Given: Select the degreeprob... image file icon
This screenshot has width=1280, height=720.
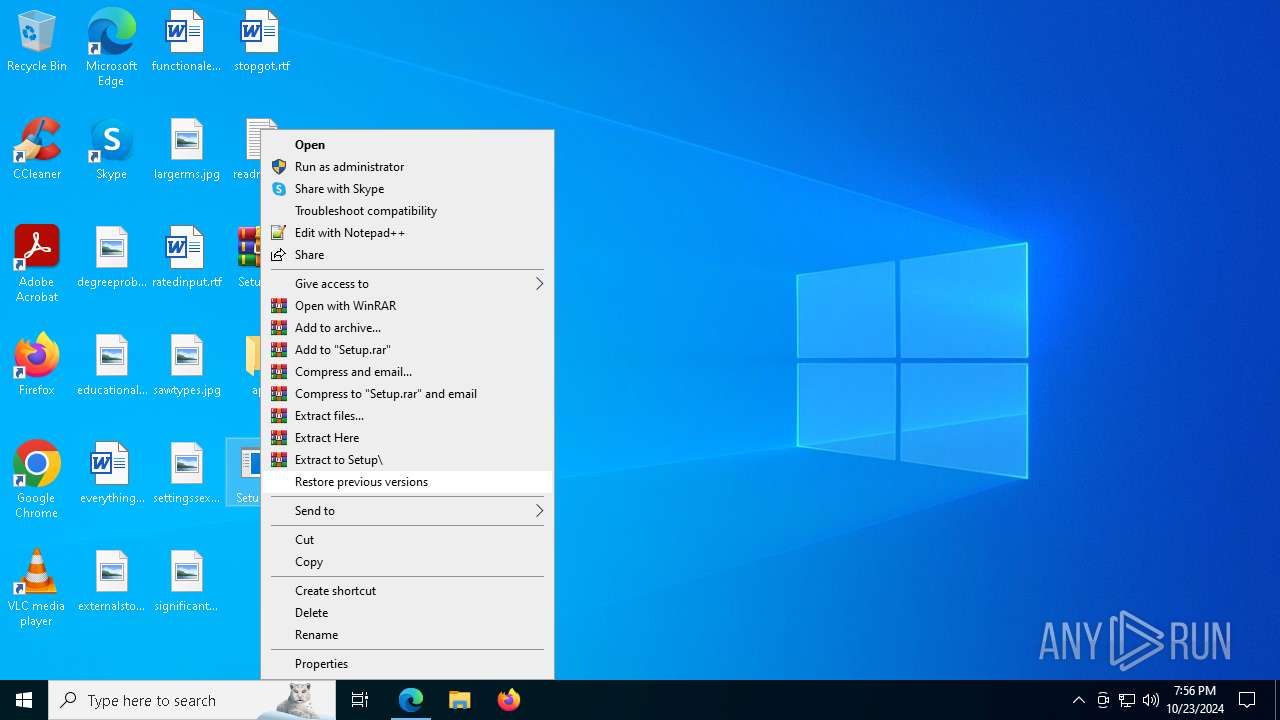Looking at the screenshot, I should 111,258.
